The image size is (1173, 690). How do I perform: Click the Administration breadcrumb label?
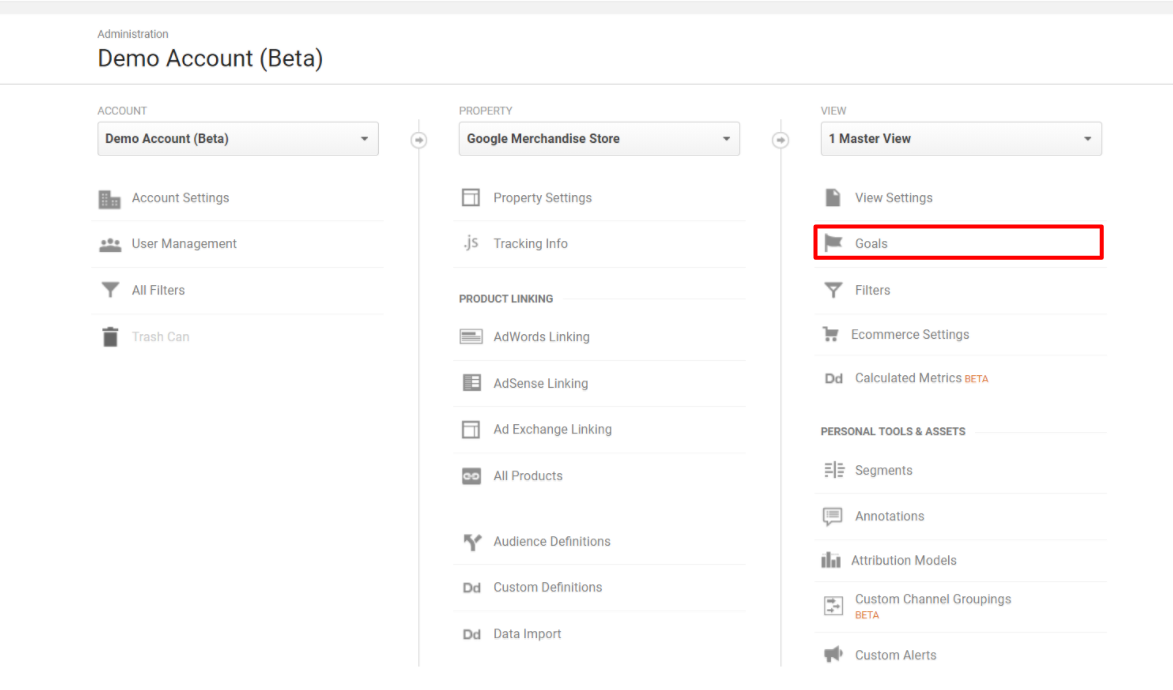[x=132, y=34]
